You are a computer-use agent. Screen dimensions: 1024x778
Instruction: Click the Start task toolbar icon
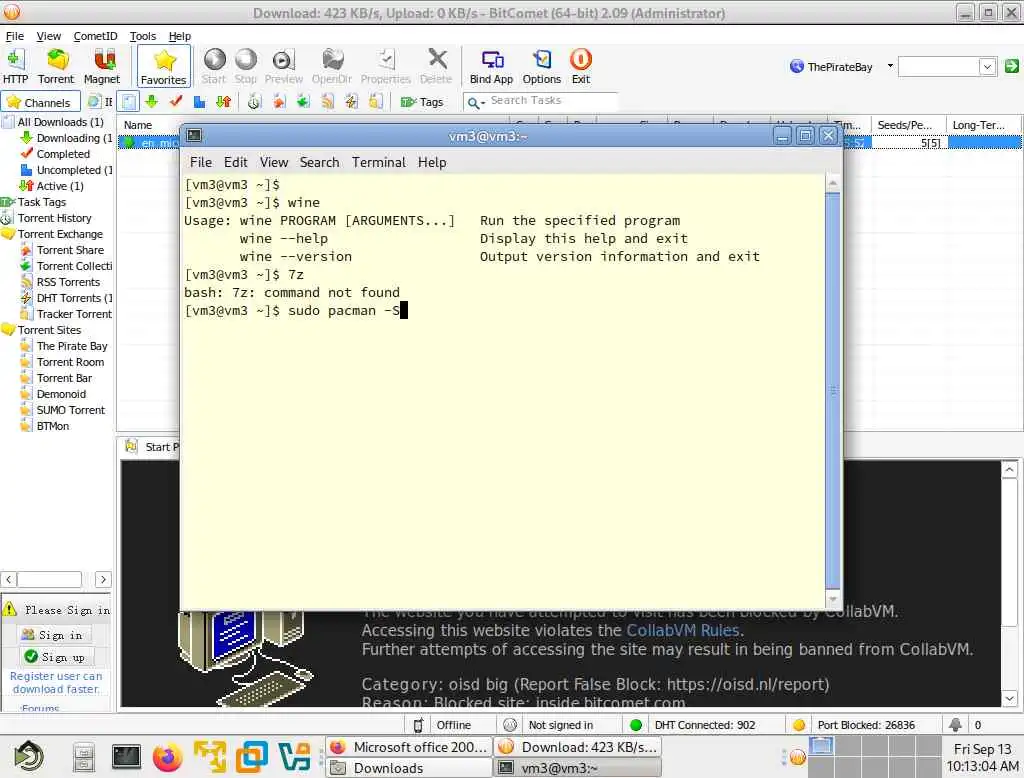click(214, 67)
